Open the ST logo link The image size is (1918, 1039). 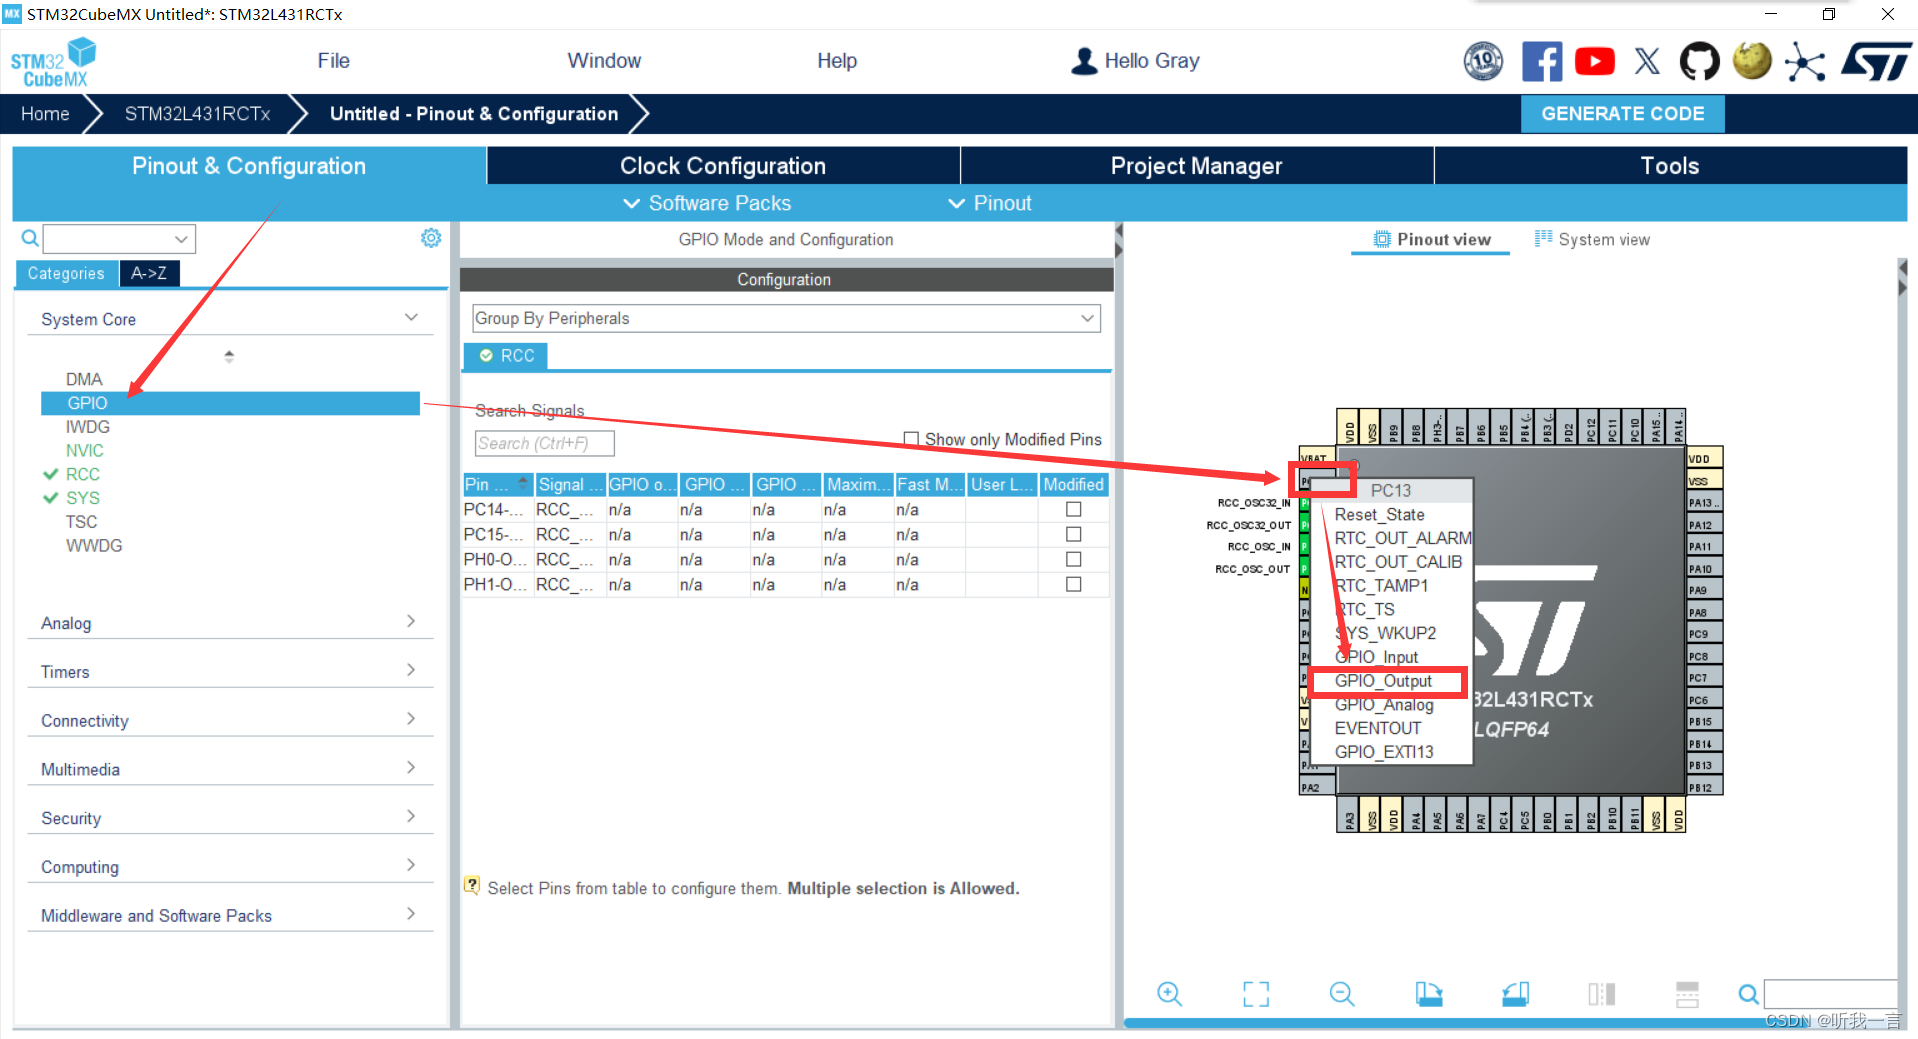pos(1876,61)
